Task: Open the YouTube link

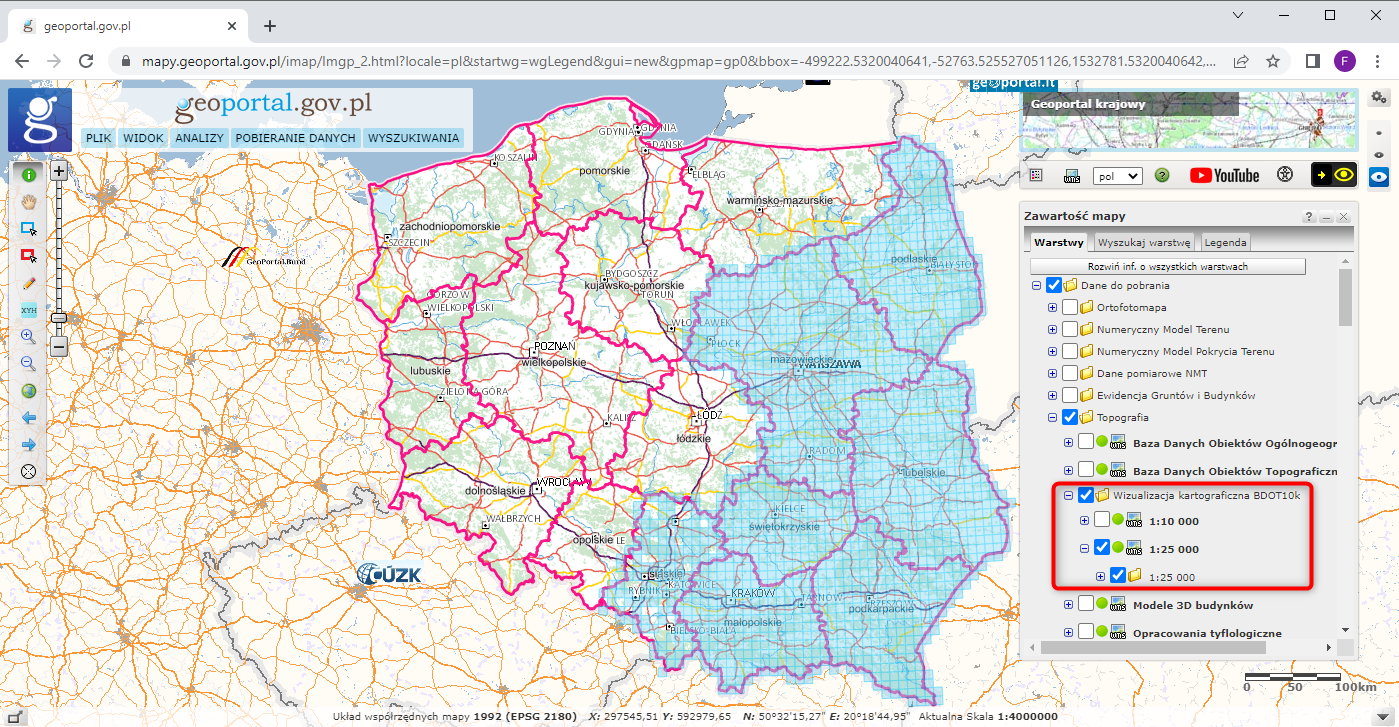Action: coord(1222,175)
